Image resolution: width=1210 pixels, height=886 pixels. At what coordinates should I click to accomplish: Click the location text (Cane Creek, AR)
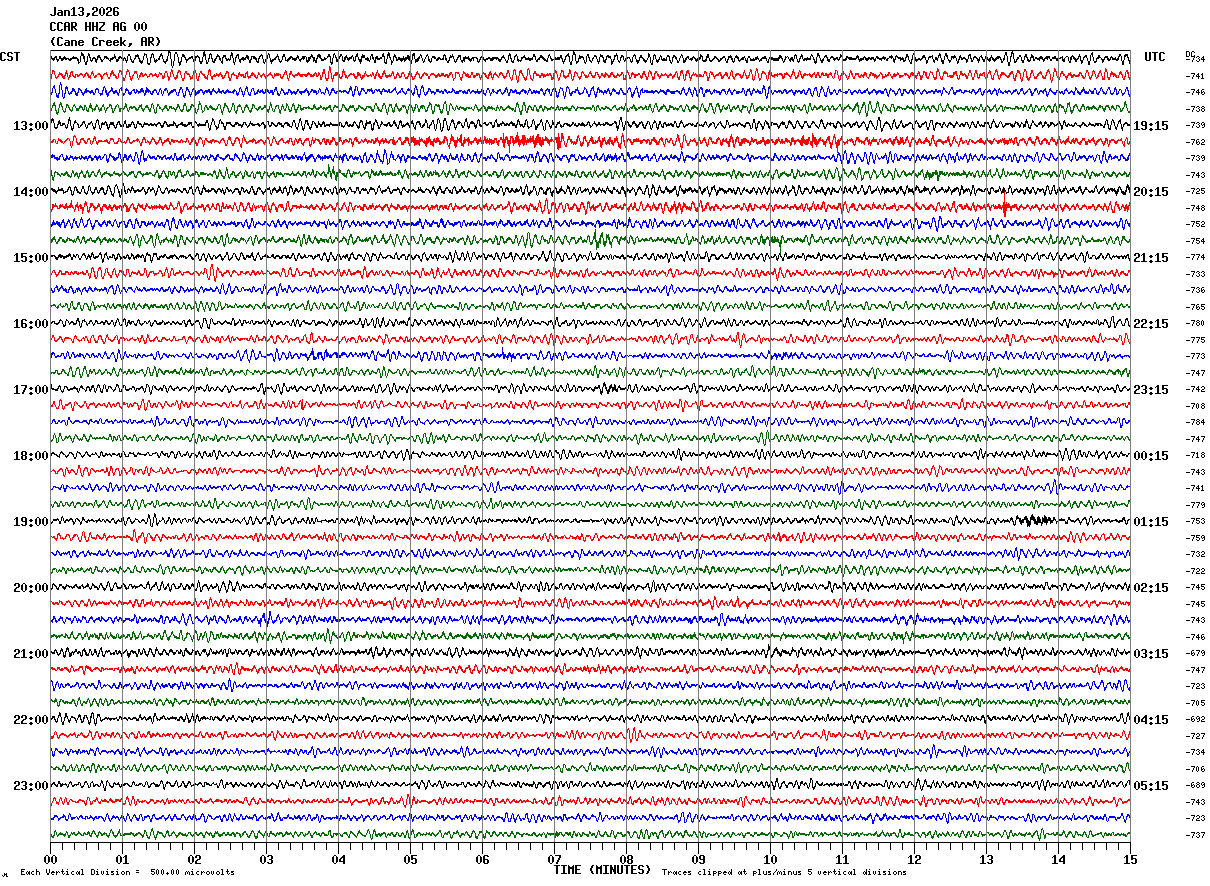coord(105,42)
